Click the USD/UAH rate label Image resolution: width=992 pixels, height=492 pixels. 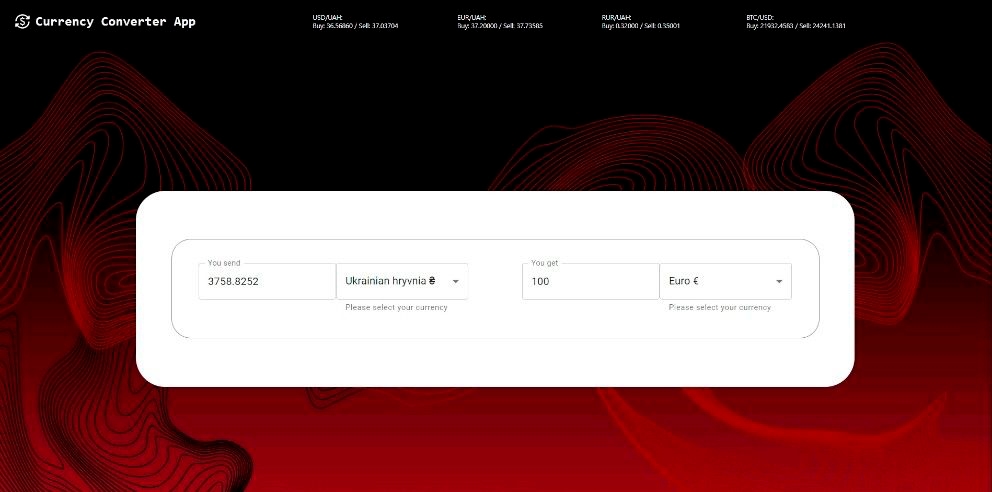(x=327, y=18)
